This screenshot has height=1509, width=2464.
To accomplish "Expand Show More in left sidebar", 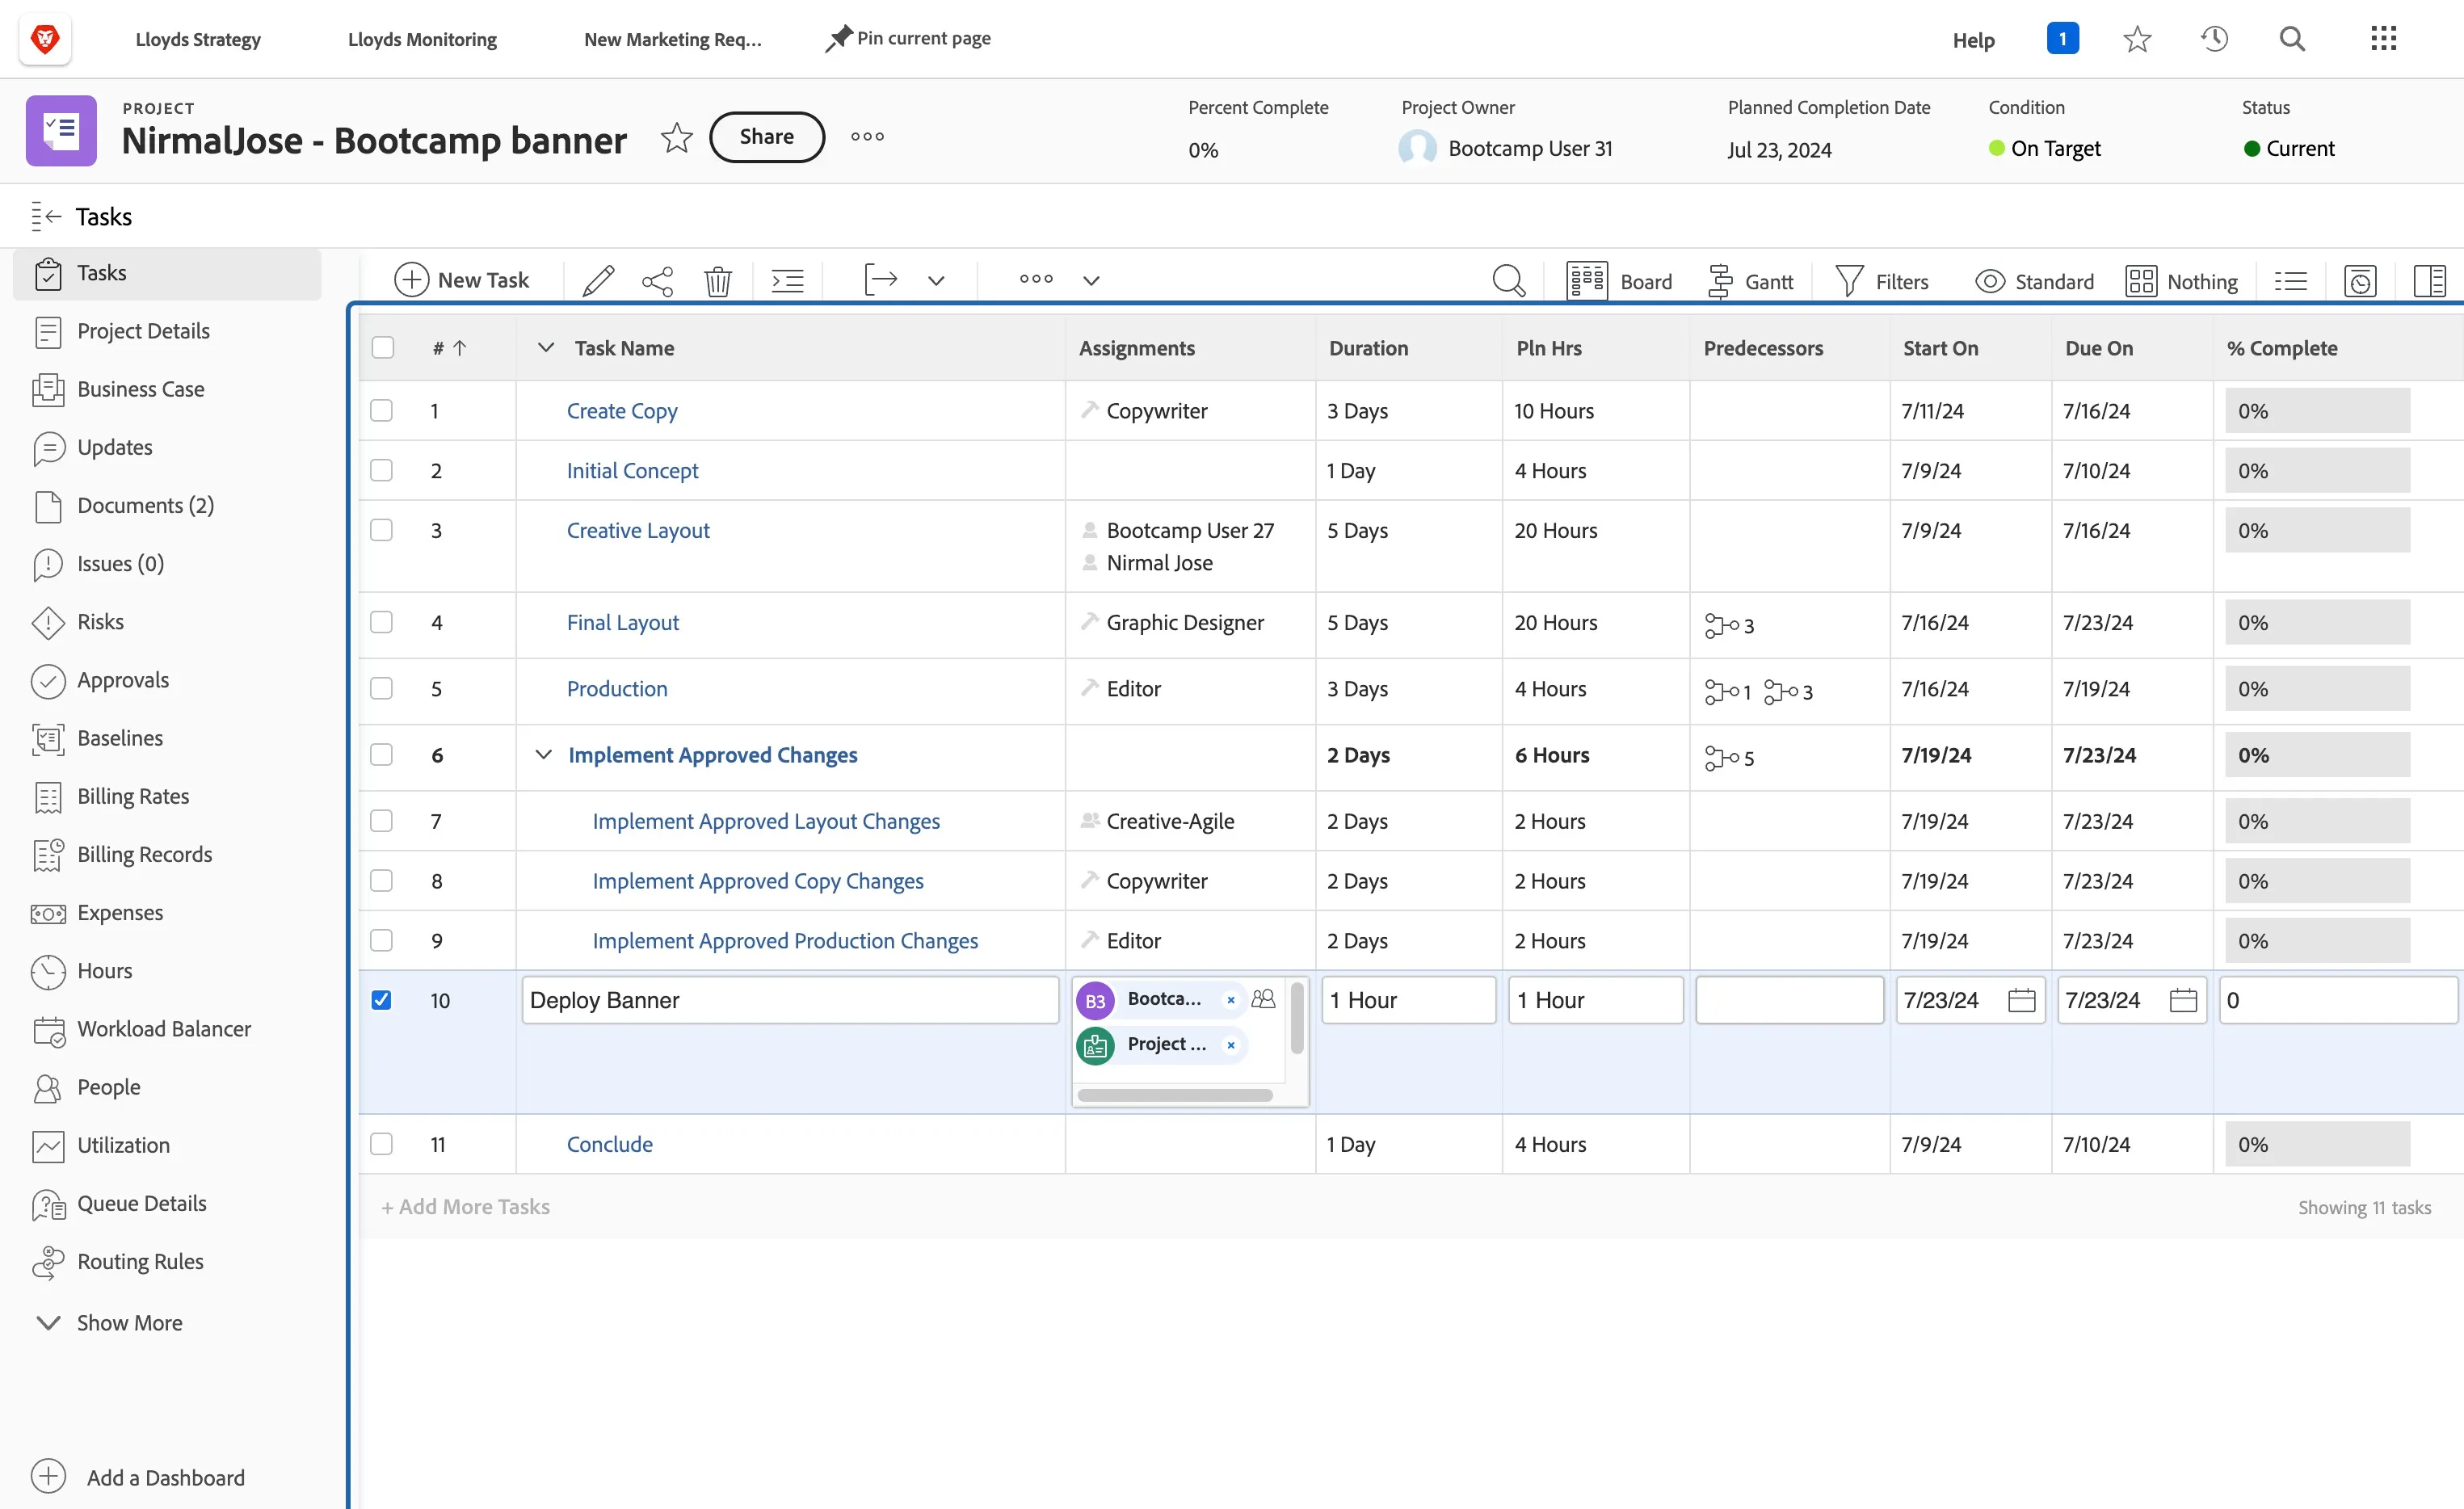I will (x=110, y=1322).
